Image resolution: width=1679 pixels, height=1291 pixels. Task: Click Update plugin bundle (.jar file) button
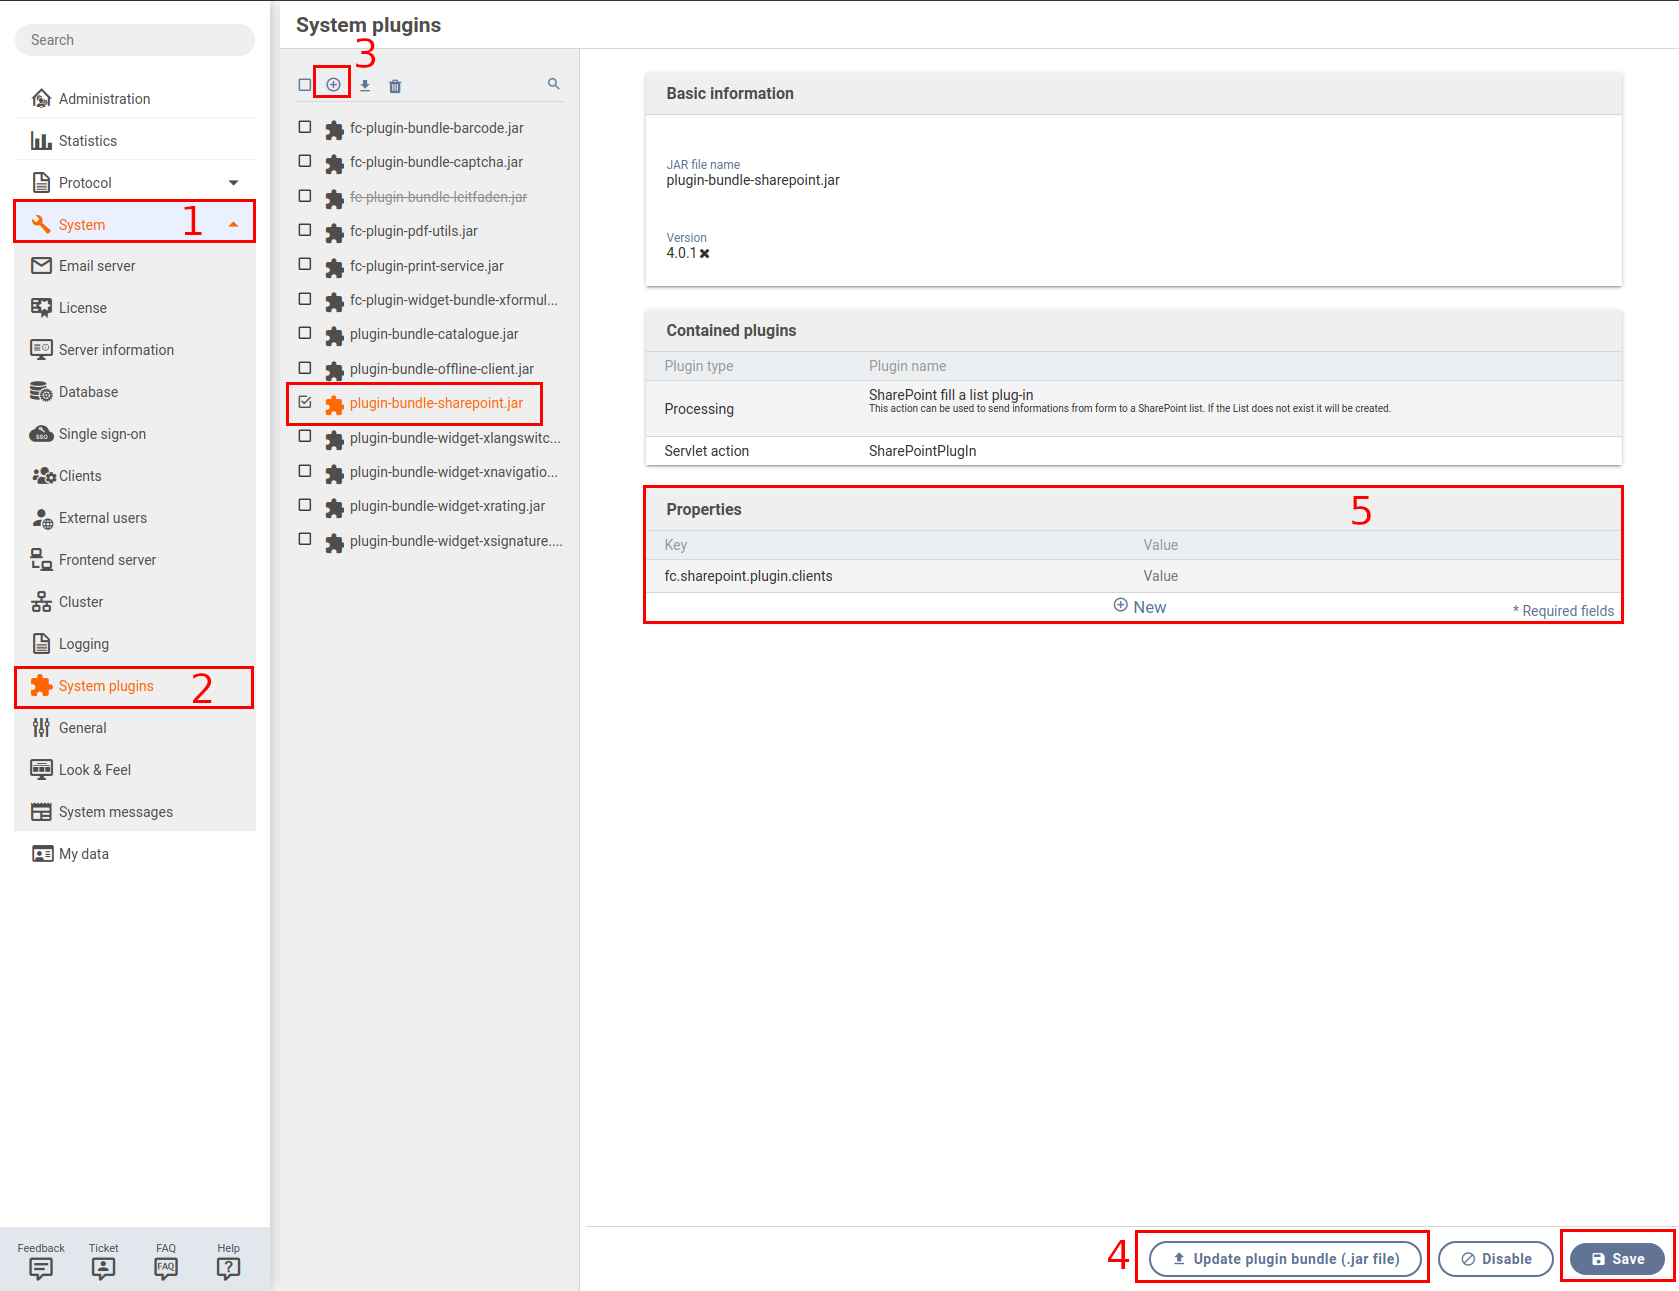point(1285,1259)
